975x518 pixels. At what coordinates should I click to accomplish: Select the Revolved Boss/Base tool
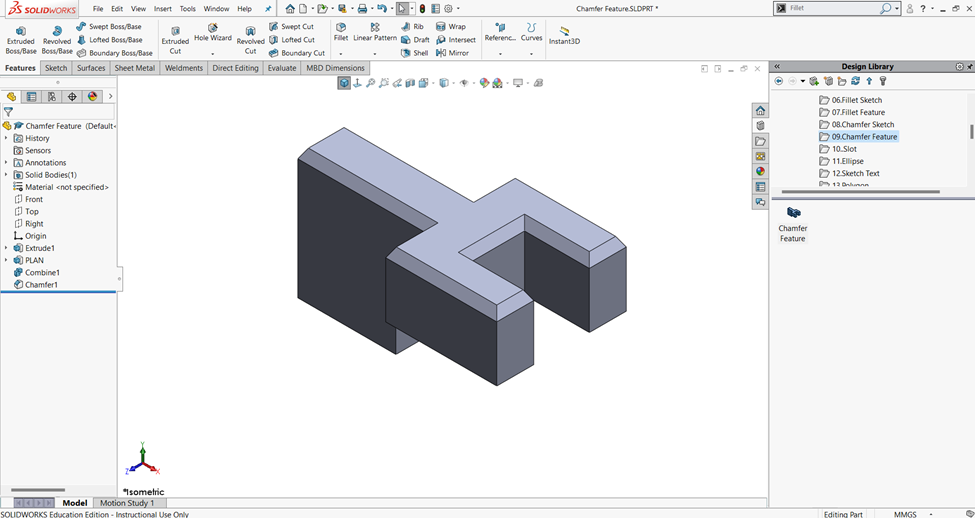click(57, 40)
